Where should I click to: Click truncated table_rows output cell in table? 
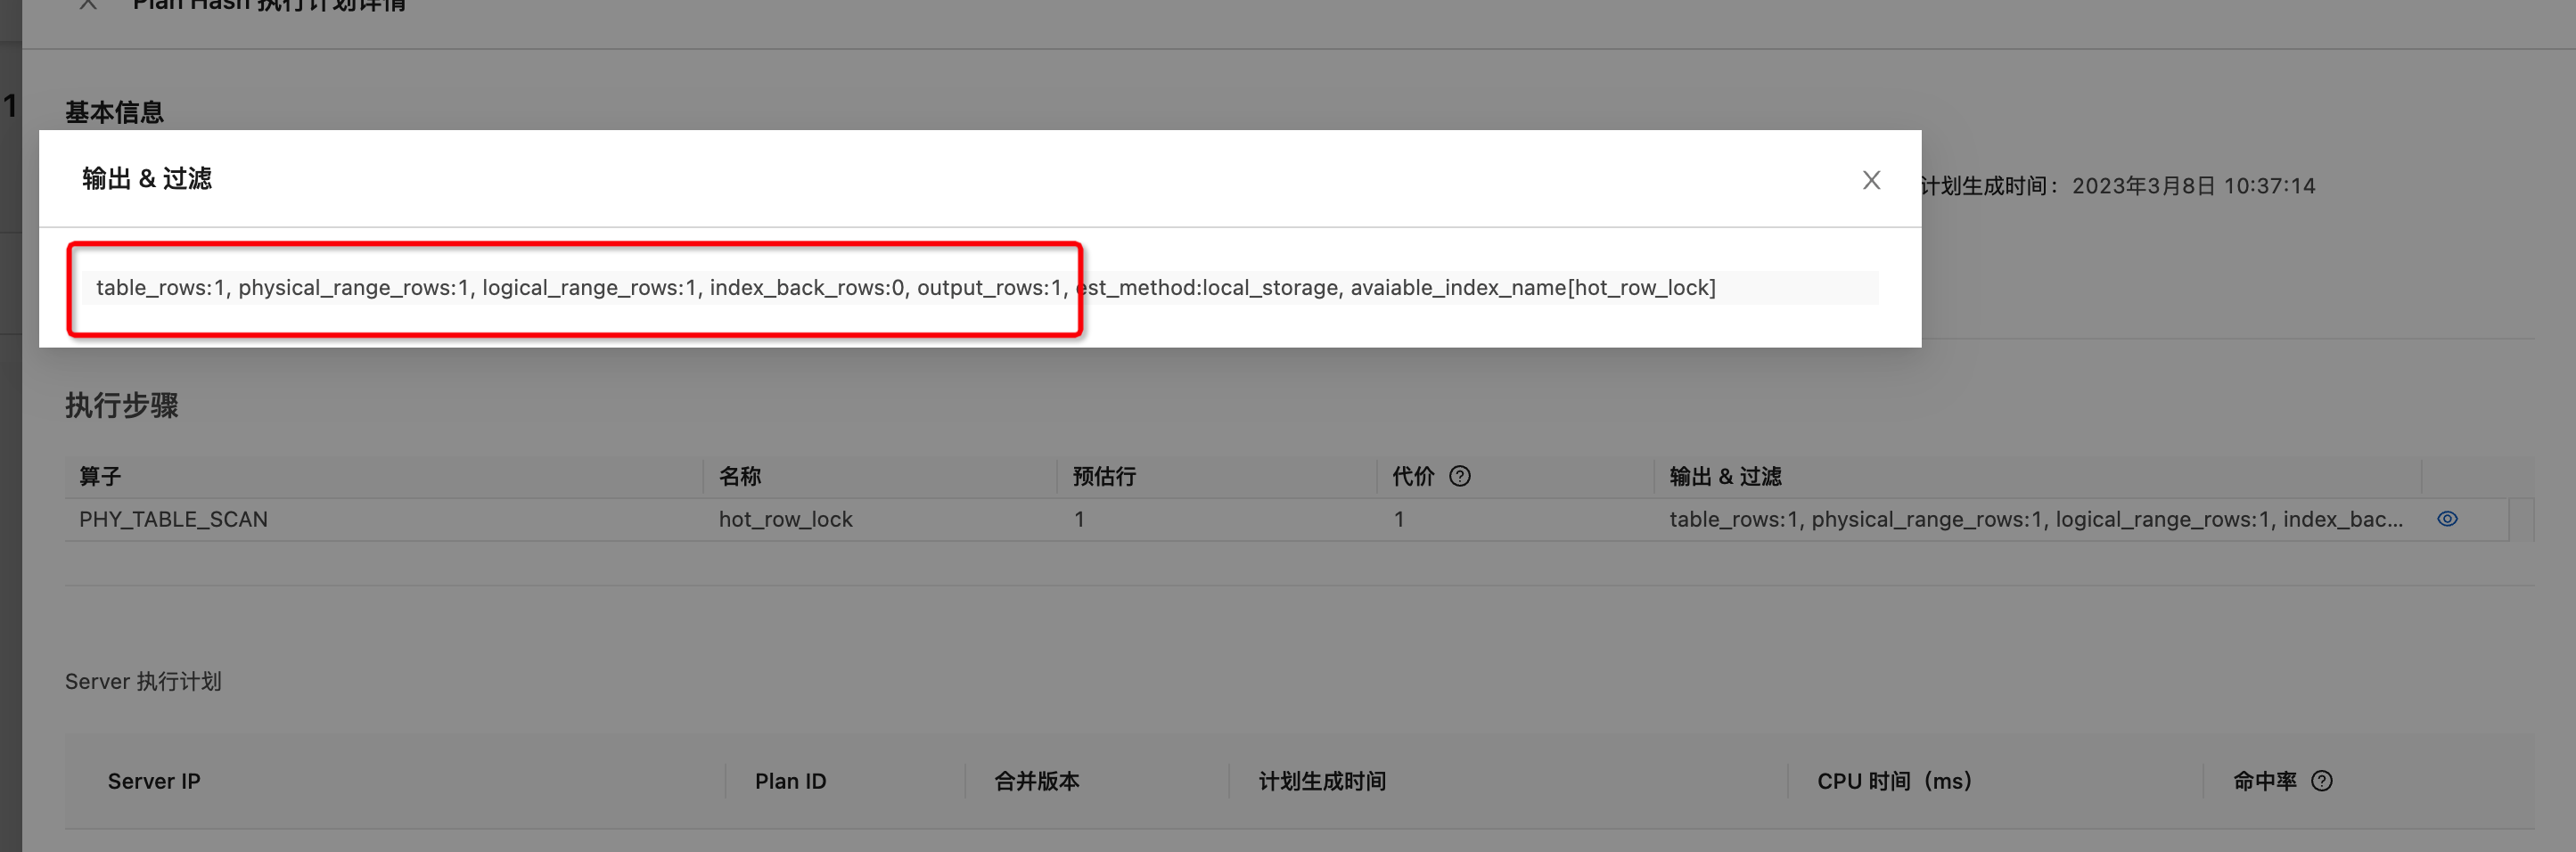pyautogui.click(x=2035, y=519)
